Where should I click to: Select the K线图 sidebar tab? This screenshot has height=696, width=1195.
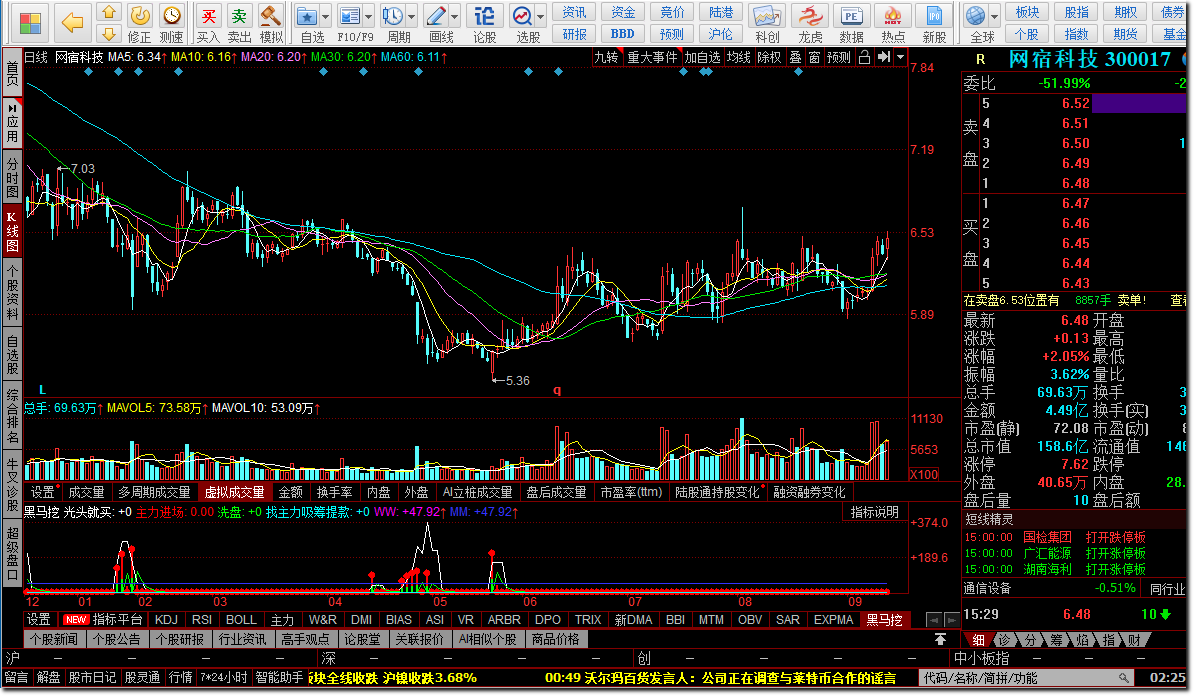12,232
